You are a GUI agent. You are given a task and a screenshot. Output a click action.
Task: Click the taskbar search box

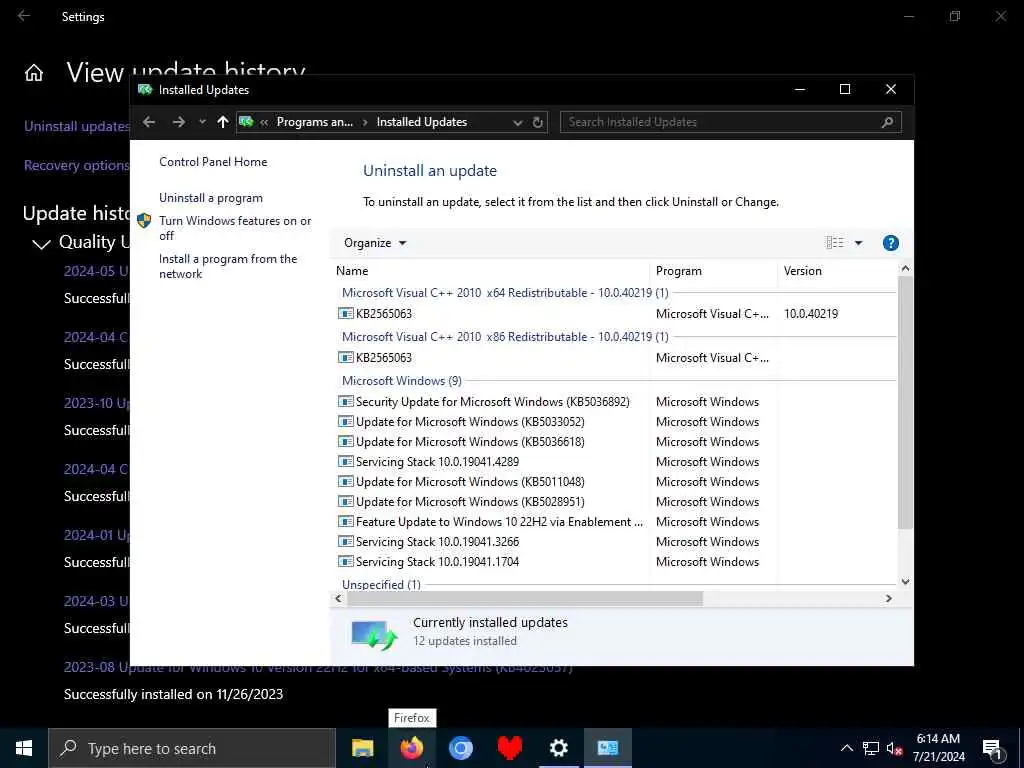click(x=192, y=748)
